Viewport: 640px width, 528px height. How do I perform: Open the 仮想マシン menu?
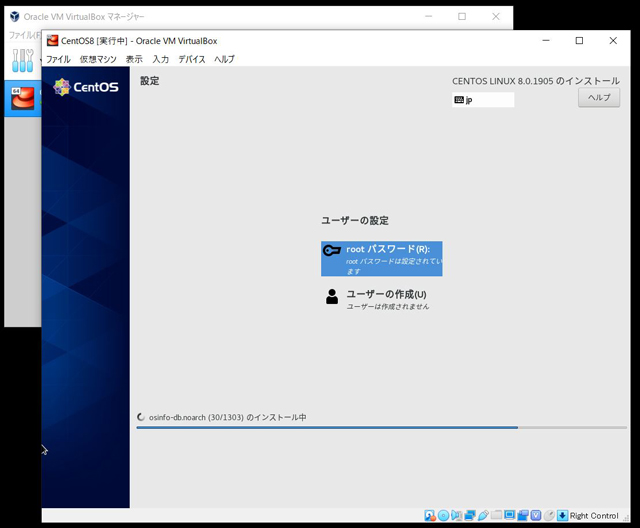click(x=98, y=59)
